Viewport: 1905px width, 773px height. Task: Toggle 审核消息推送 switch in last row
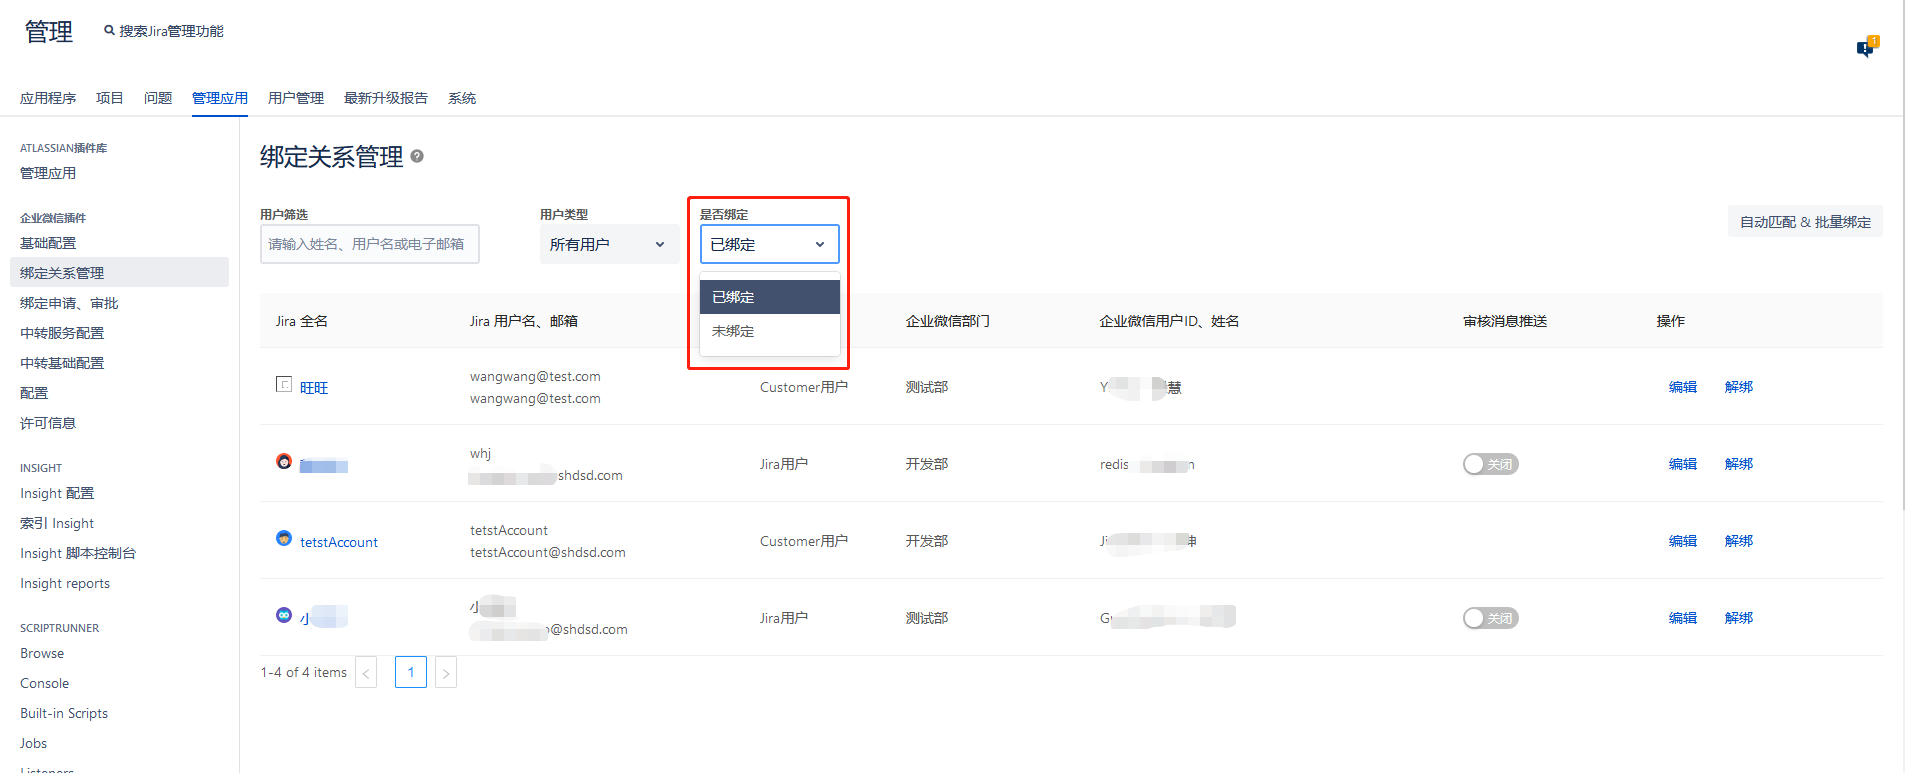(x=1490, y=618)
